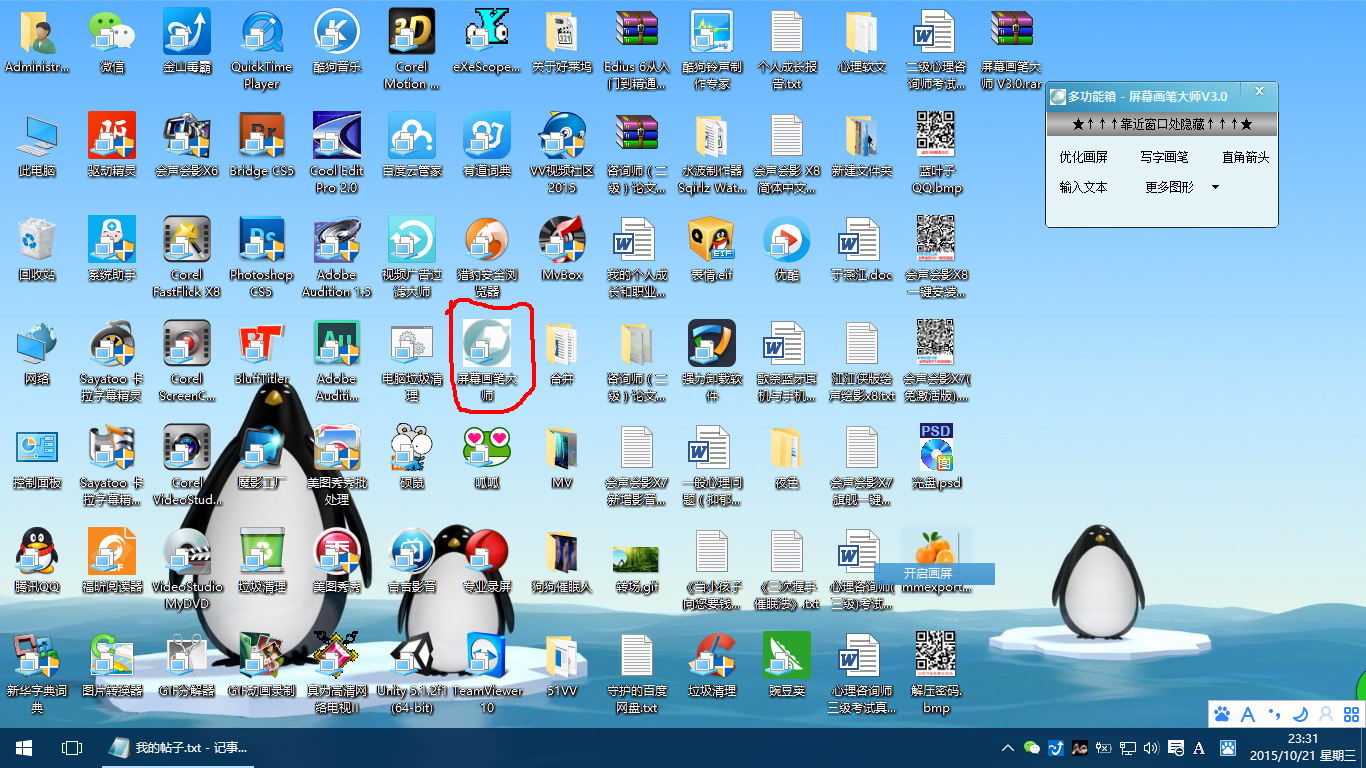Open the 猎豹安全浏览器 shortcut
The width and height of the screenshot is (1366, 768).
click(x=487, y=257)
